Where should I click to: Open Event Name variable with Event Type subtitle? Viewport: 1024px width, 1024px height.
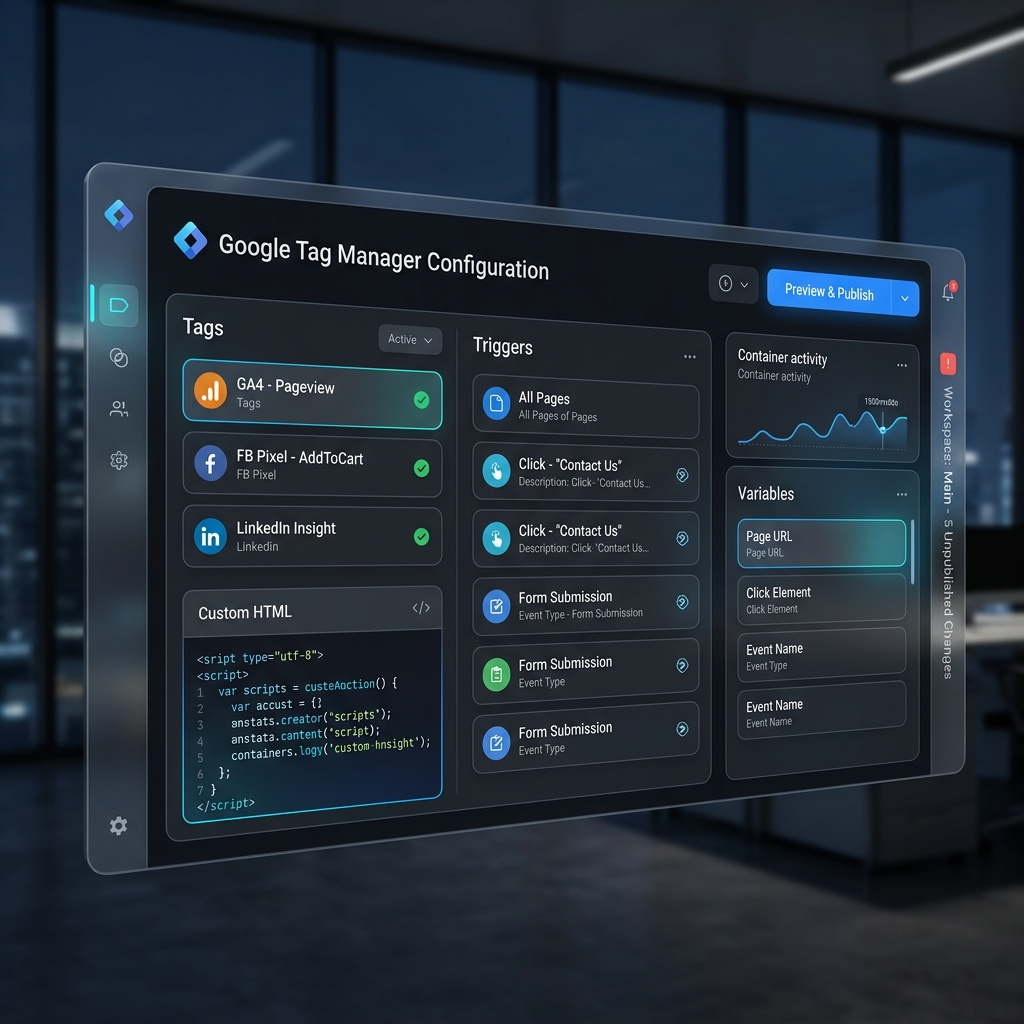(822, 654)
